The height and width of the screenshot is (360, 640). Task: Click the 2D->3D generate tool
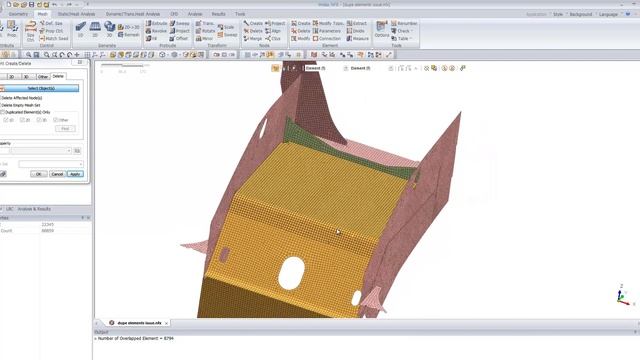click(x=129, y=27)
